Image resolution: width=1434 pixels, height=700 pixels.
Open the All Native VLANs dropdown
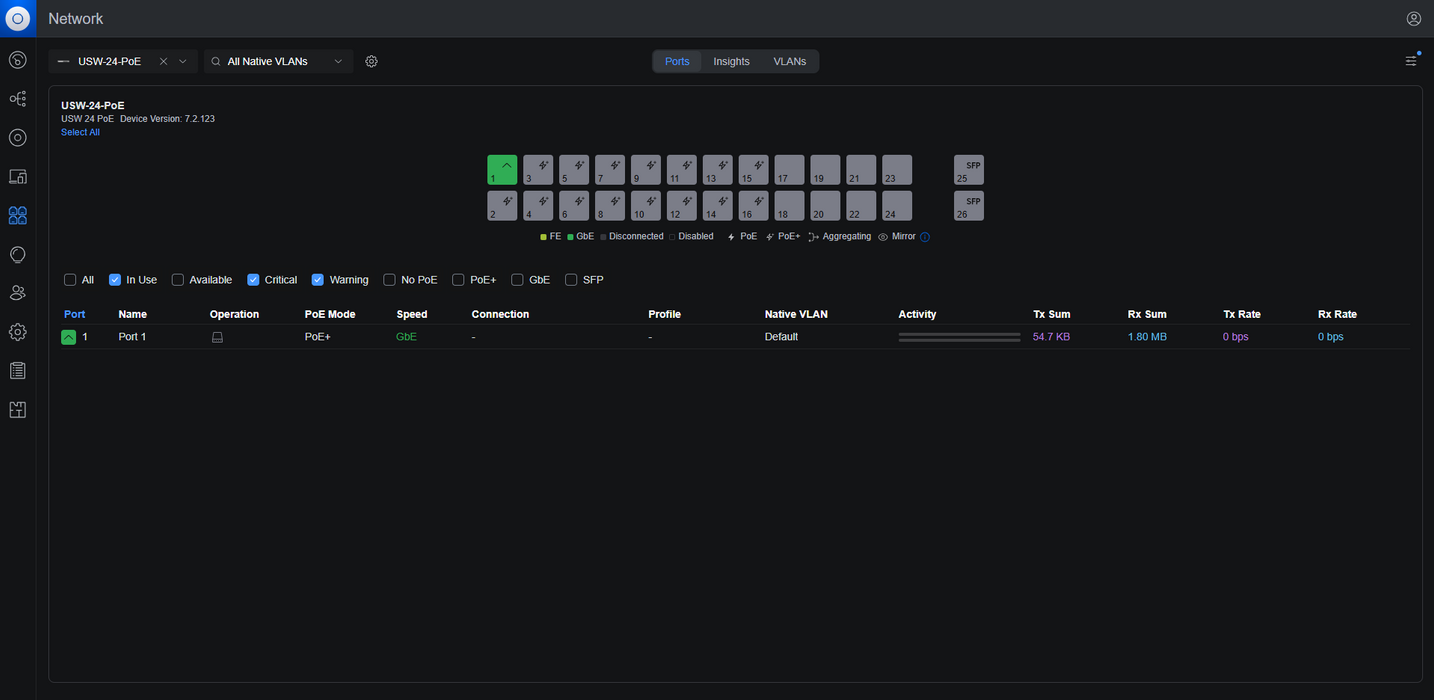pos(279,61)
